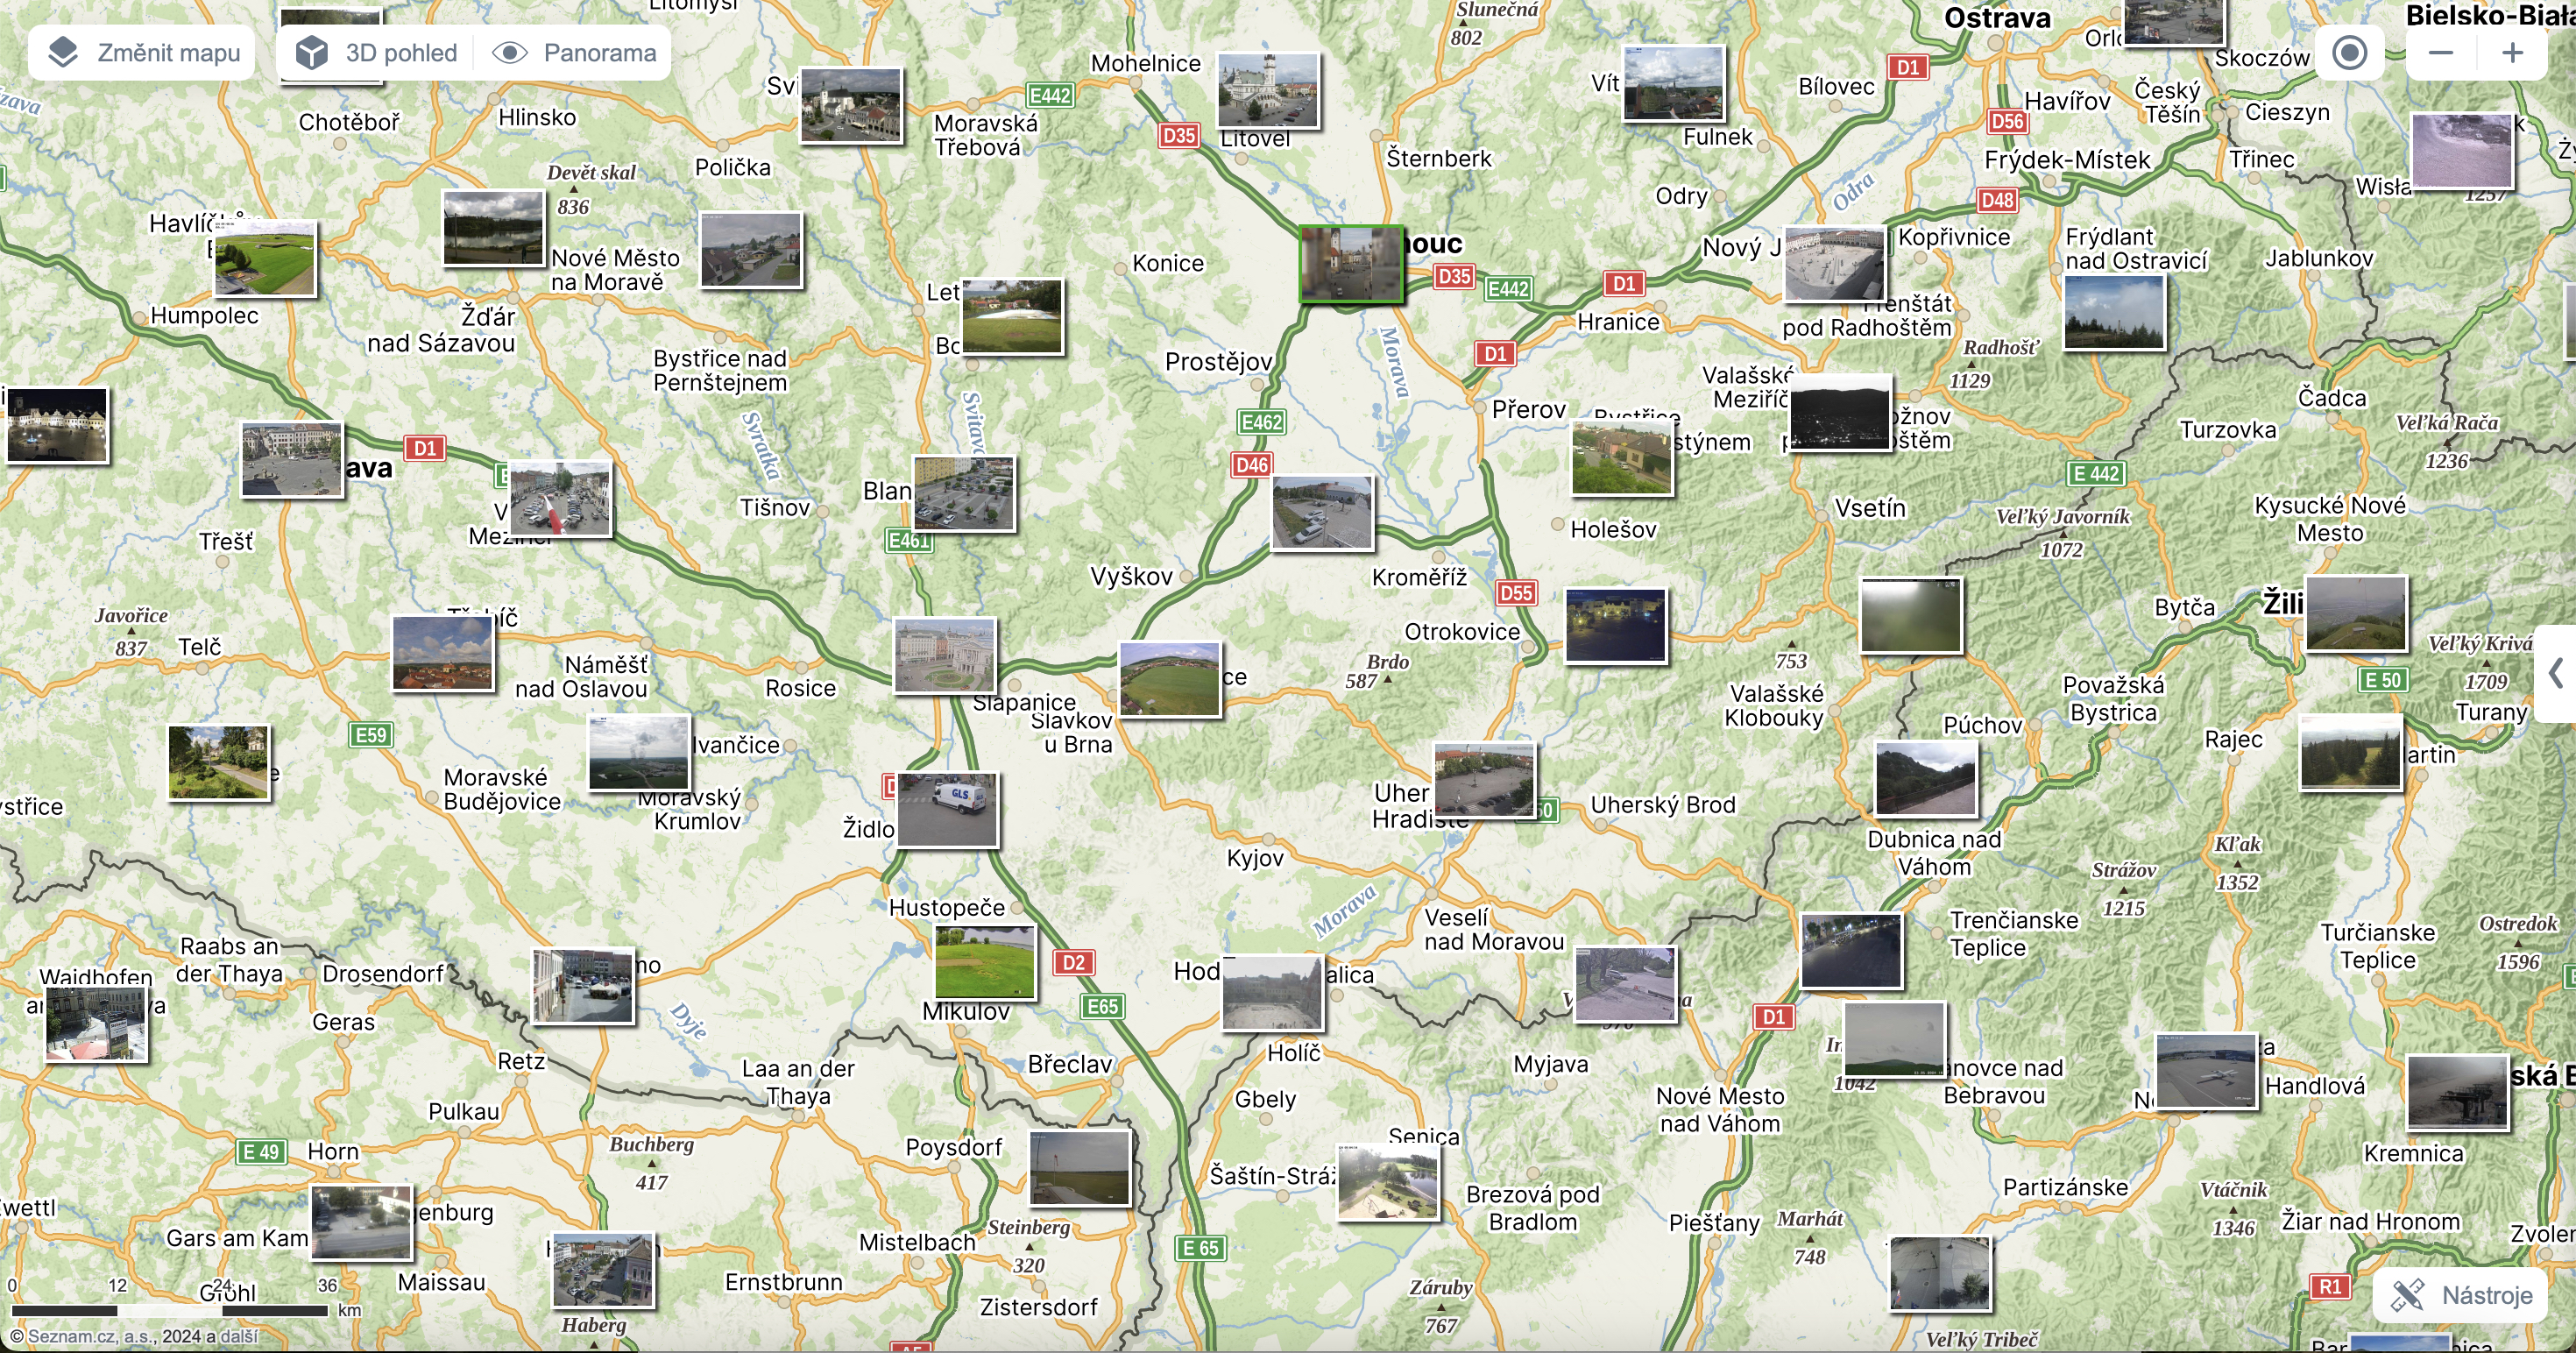This screenshot has height=1353, width=2576.
Task: Expand the collapsed side panel chevron
Action: [x=2556, y=673]
